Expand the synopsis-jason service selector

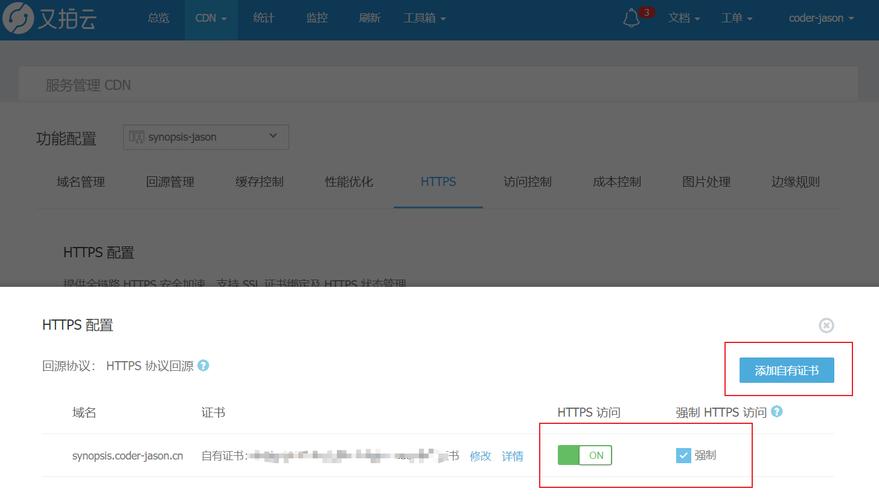coord(206,137)
